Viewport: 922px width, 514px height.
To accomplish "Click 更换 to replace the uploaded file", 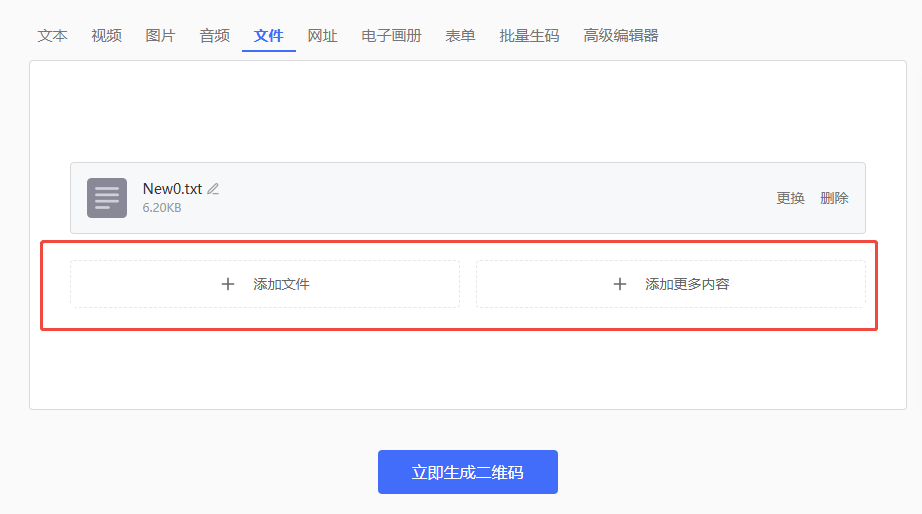I will tap(790, 198).
